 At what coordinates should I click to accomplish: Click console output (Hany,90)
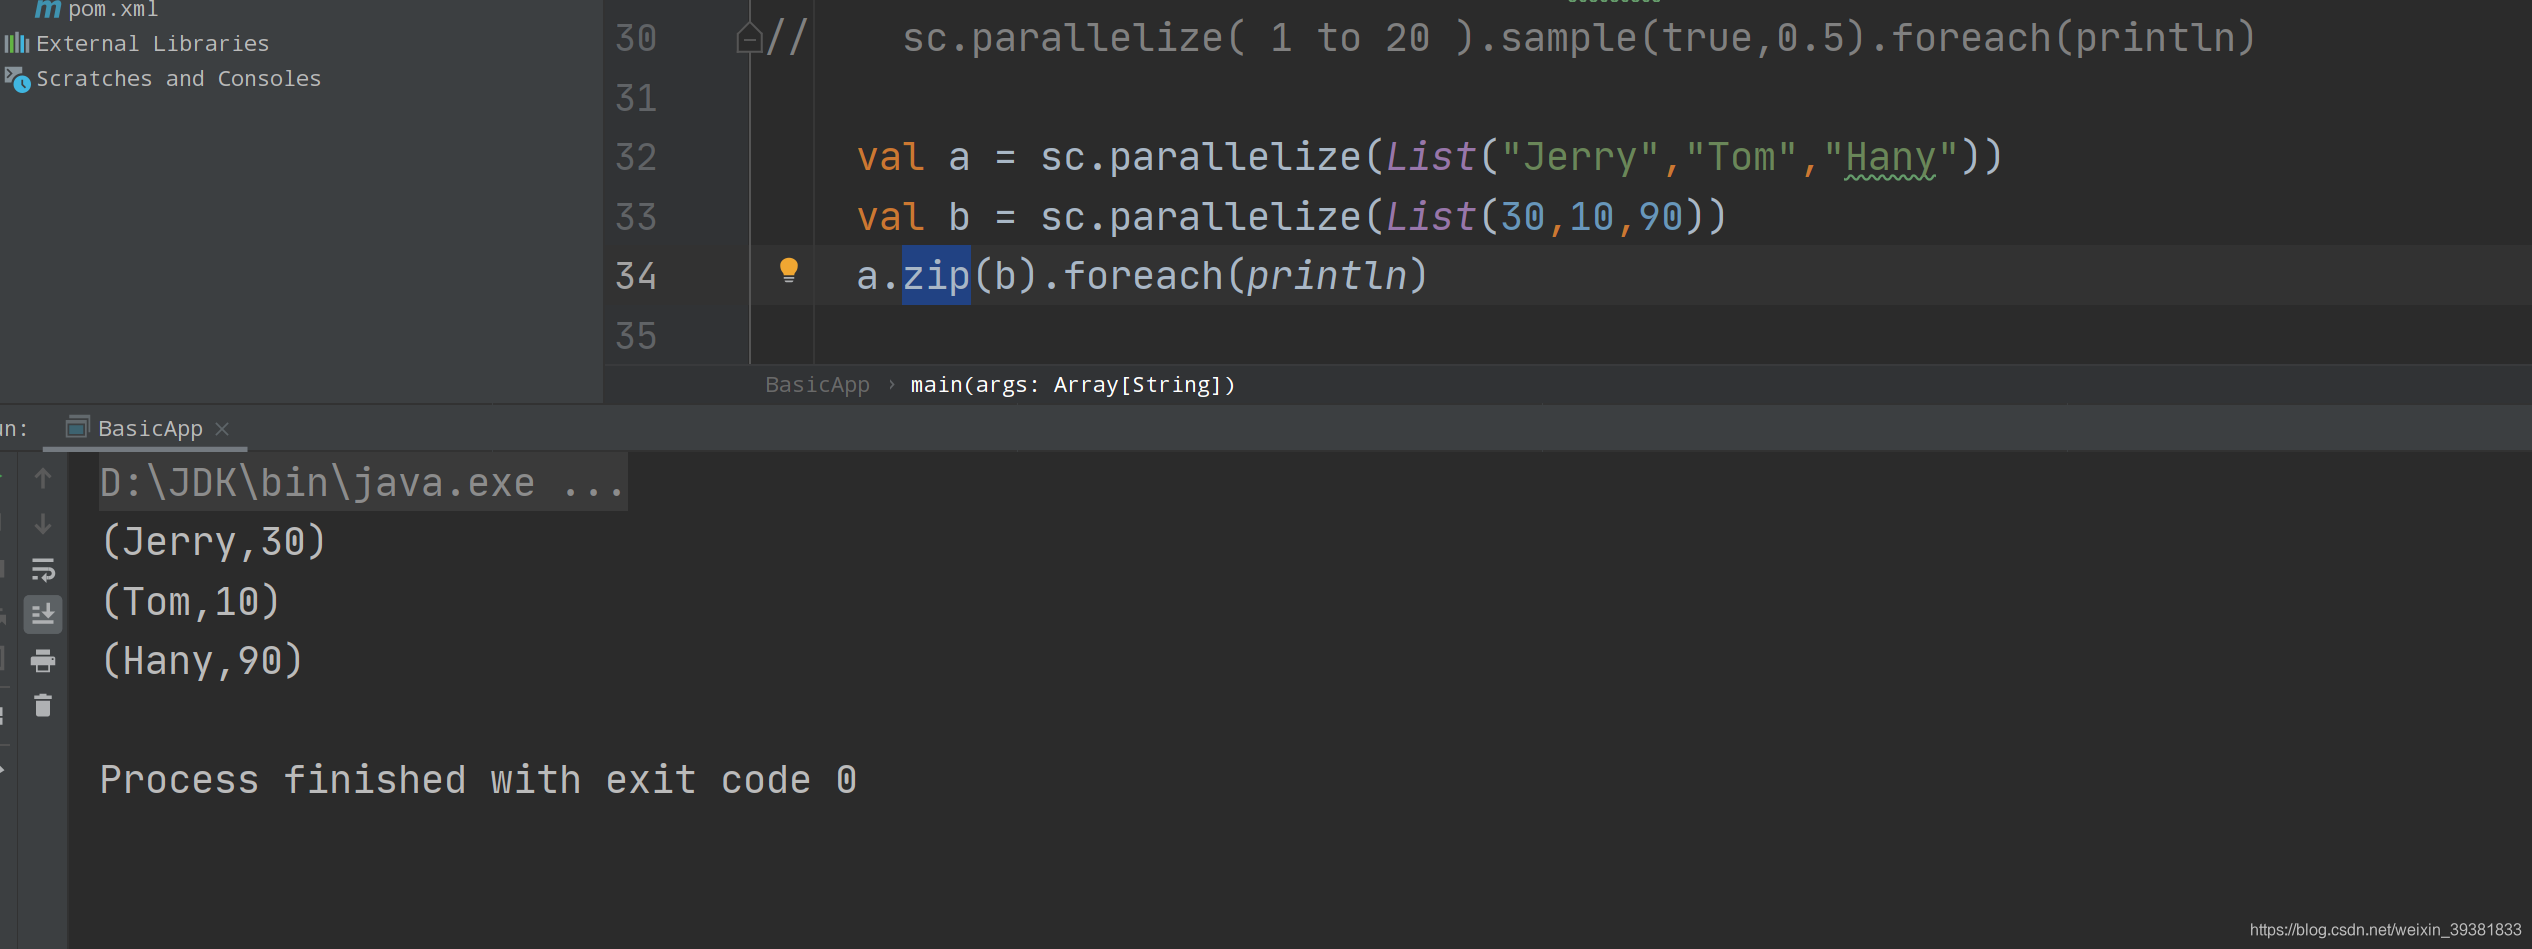click(202, 661)
